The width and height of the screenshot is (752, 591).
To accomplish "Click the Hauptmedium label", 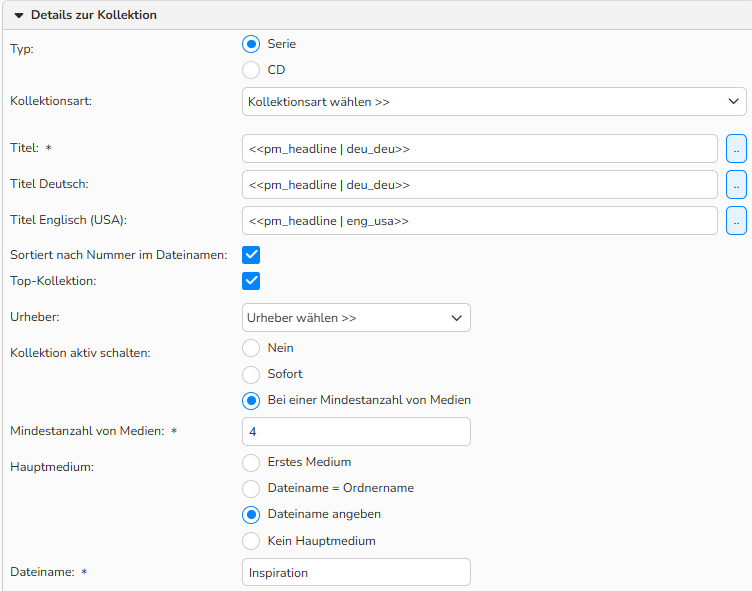I will [52, 467].
